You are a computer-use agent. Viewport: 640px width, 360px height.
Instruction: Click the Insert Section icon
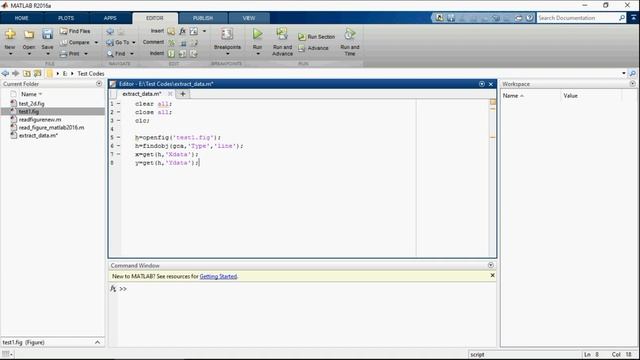click(171, 31)
